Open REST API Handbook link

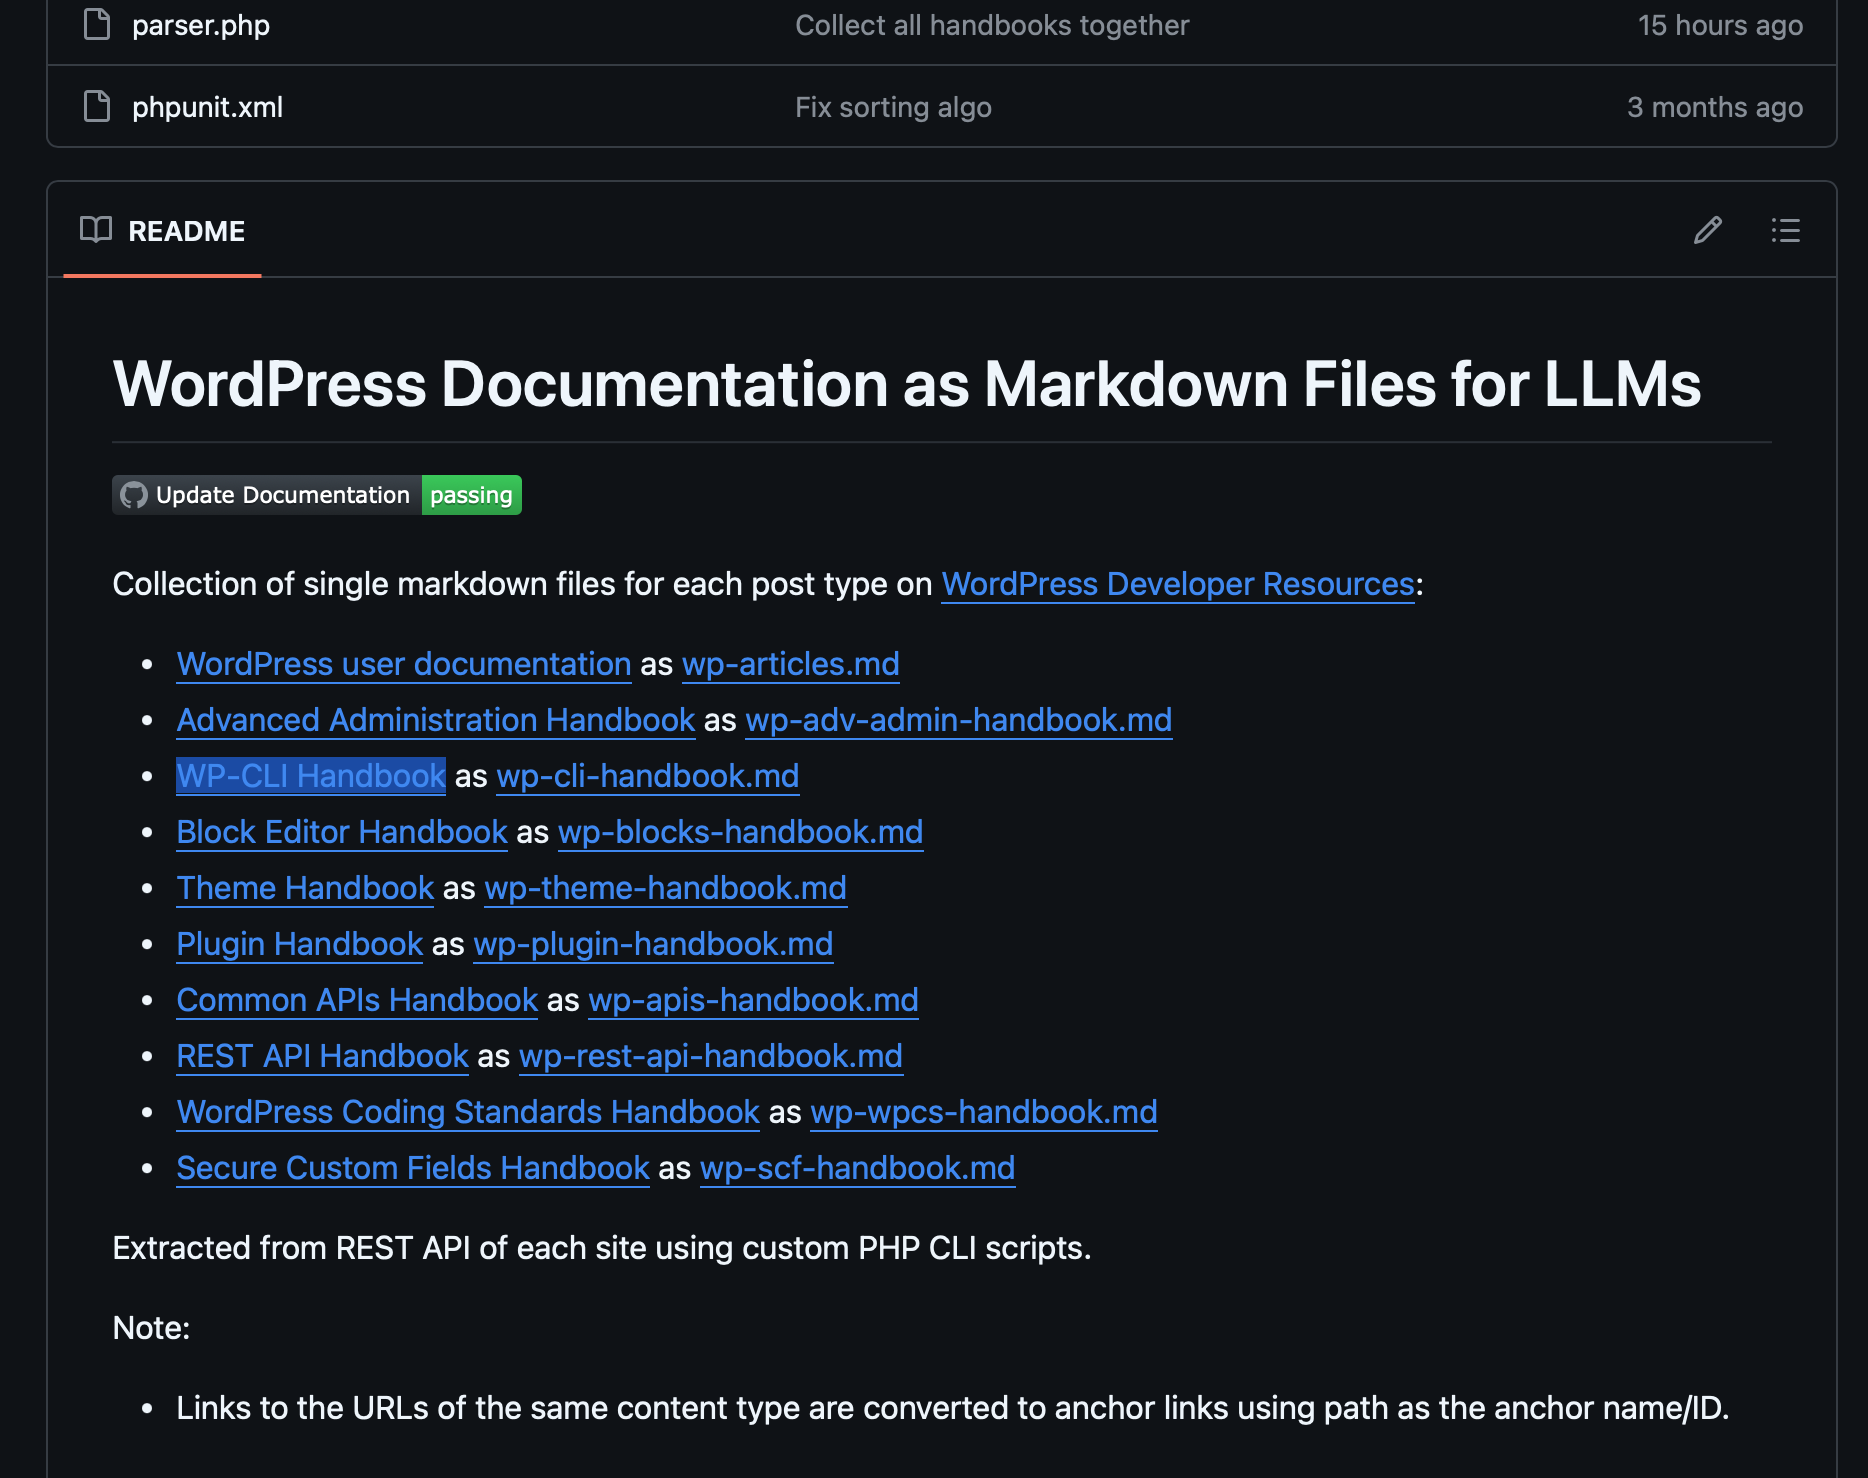[323, 1056]
